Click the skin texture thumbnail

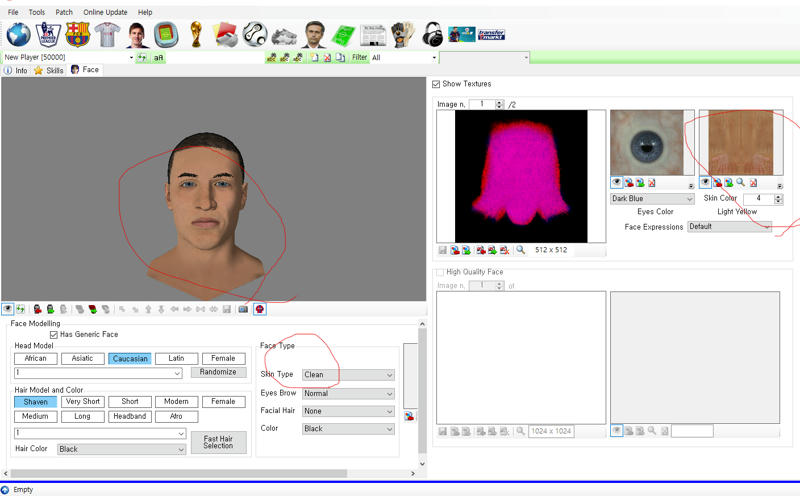click(x=741, y=143)
